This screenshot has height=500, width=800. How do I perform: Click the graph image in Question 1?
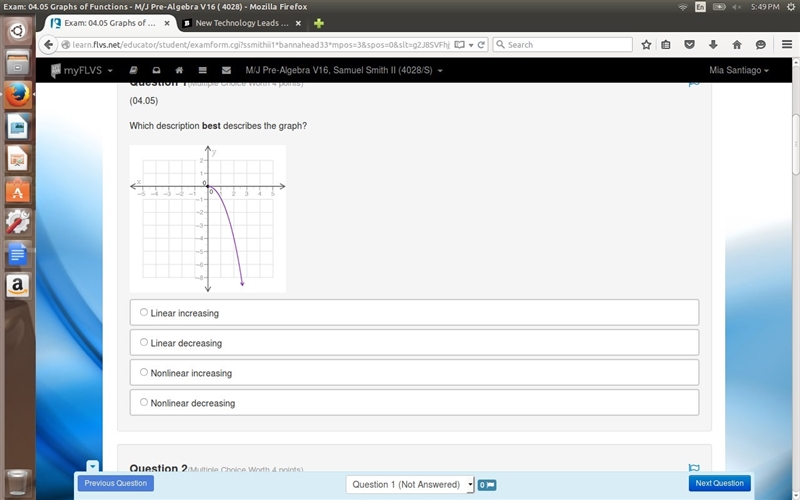208,219
